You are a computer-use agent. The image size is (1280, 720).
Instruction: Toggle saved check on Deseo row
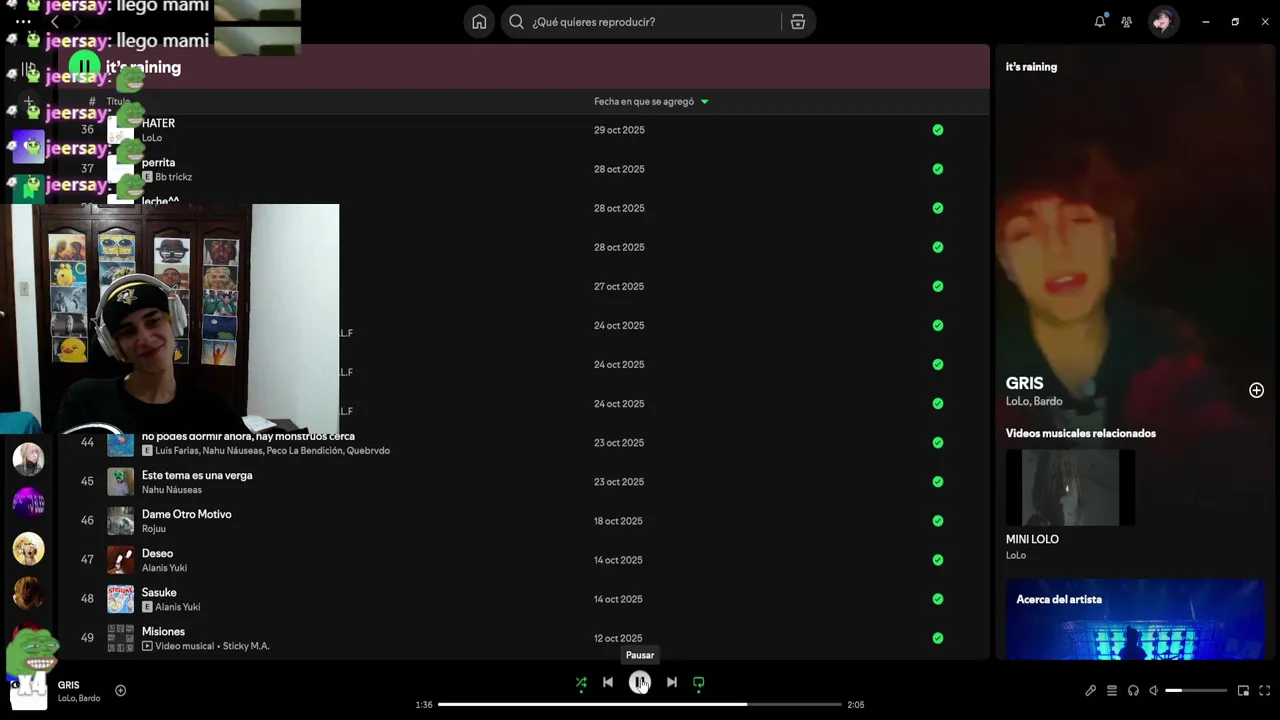point(938,560)
